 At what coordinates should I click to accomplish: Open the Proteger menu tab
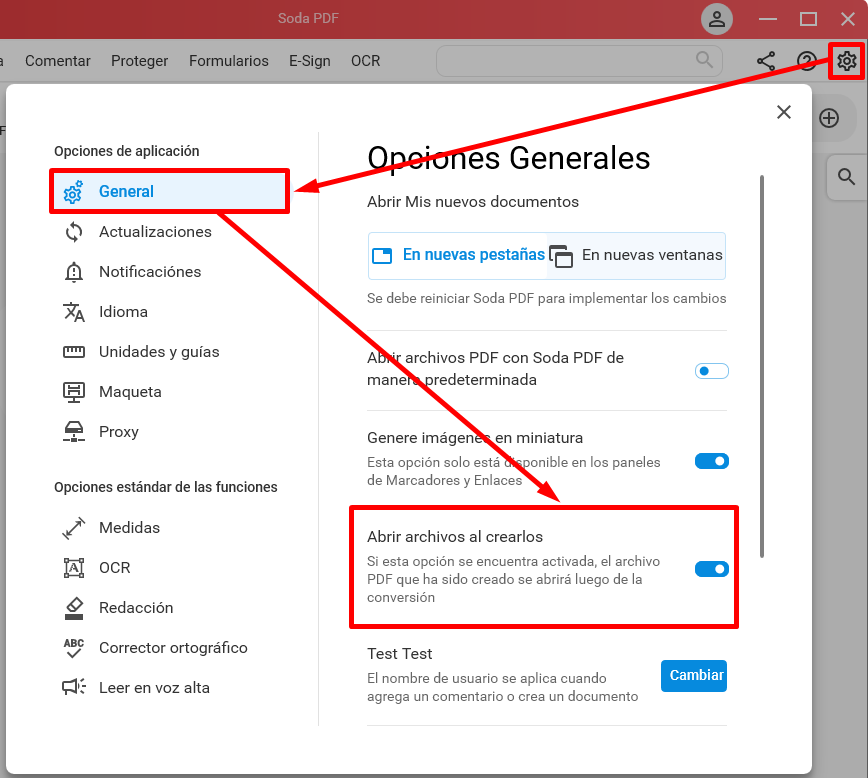tap(140, 61)
